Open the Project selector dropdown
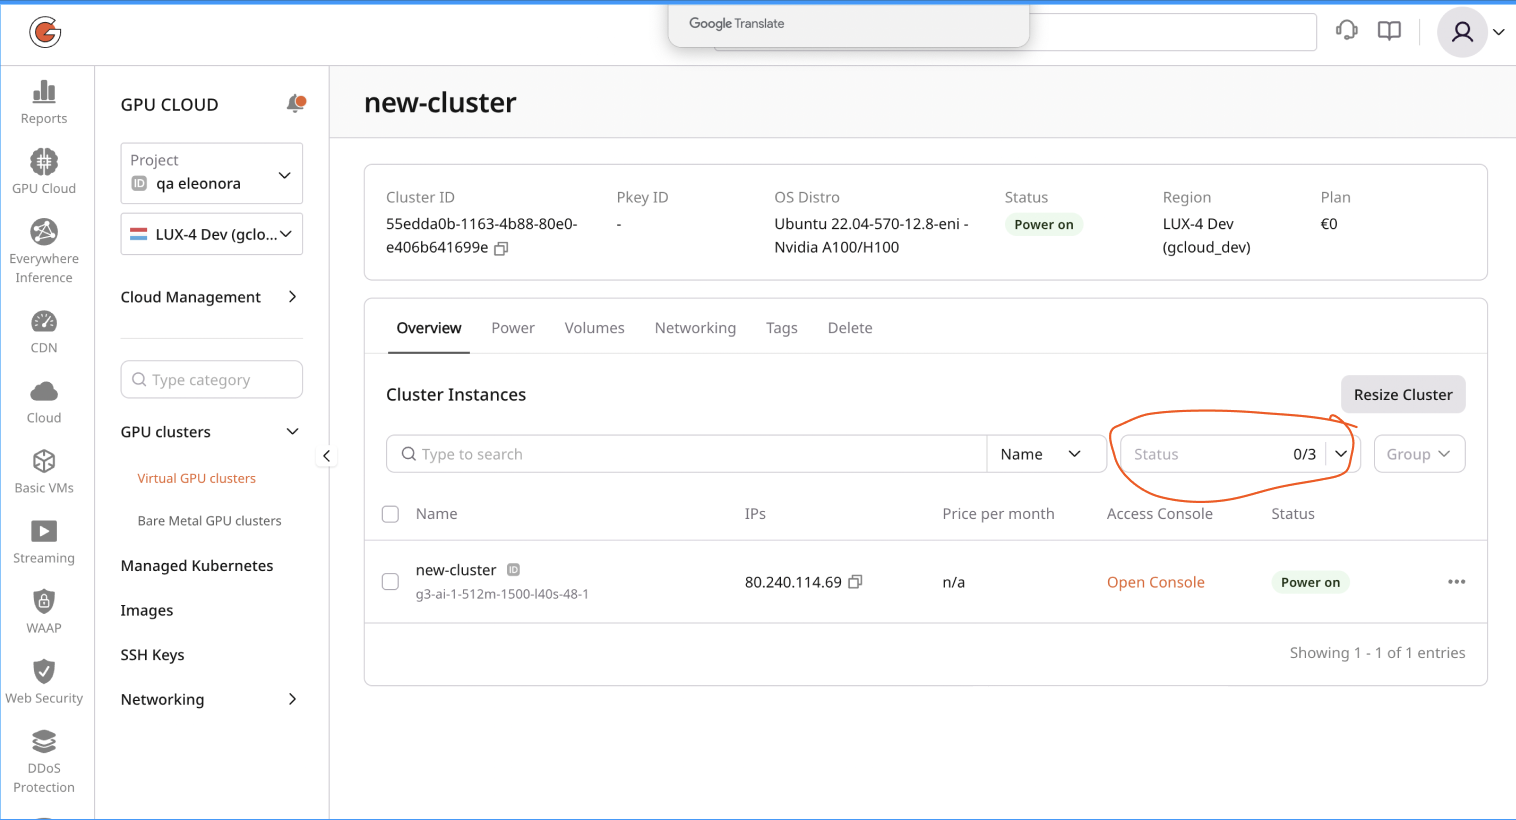Viewport: 1516px width, 820px height. 211,173
